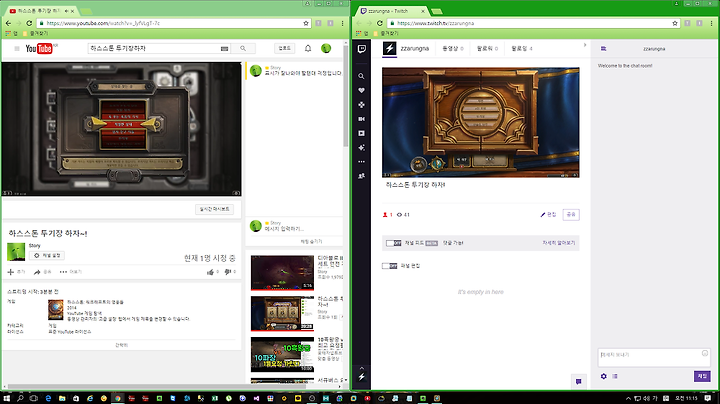Open the Windows Start button
The height and width of the screenshot is (404, 720).
pyautogui.click(x=7, y=398)
